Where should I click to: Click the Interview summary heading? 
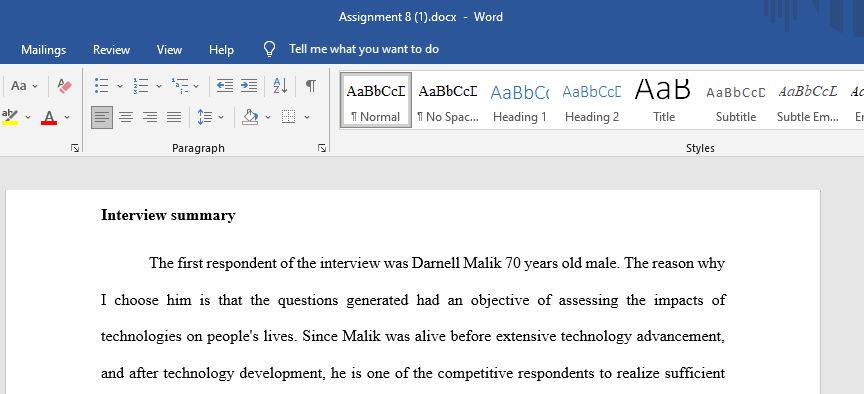tap(168, 215)
